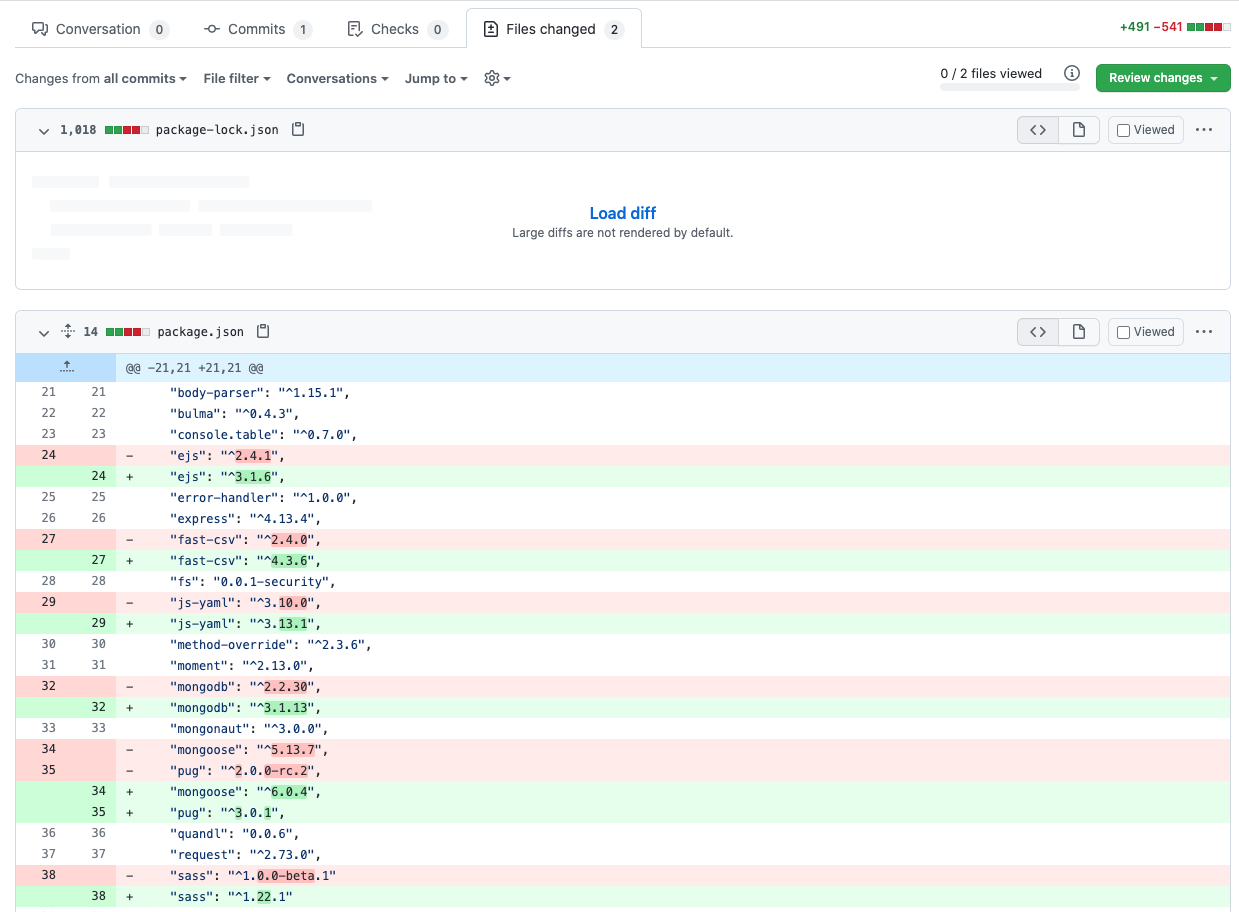Click the Review changes button
The width and height of the screenshot is (1239, 912).
[x=1162, y=78]
